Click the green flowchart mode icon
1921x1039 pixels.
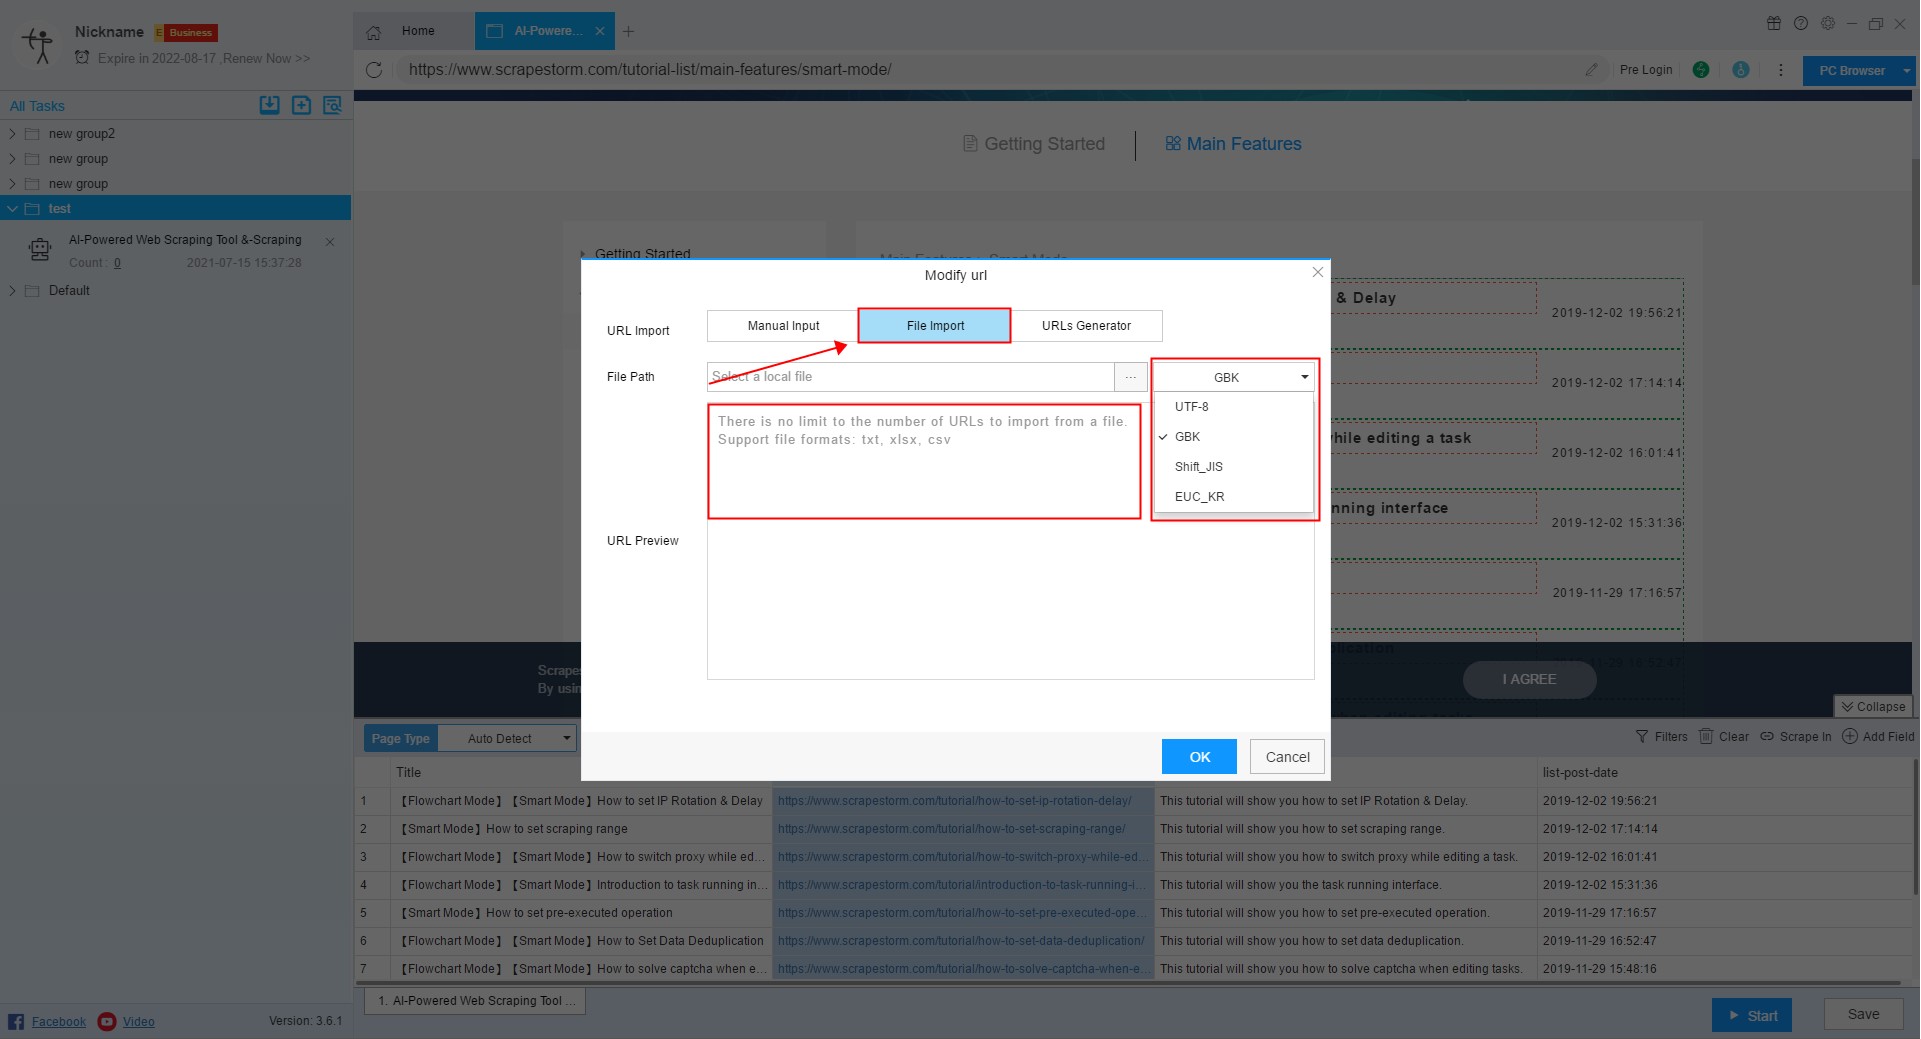coord(1700,70)
